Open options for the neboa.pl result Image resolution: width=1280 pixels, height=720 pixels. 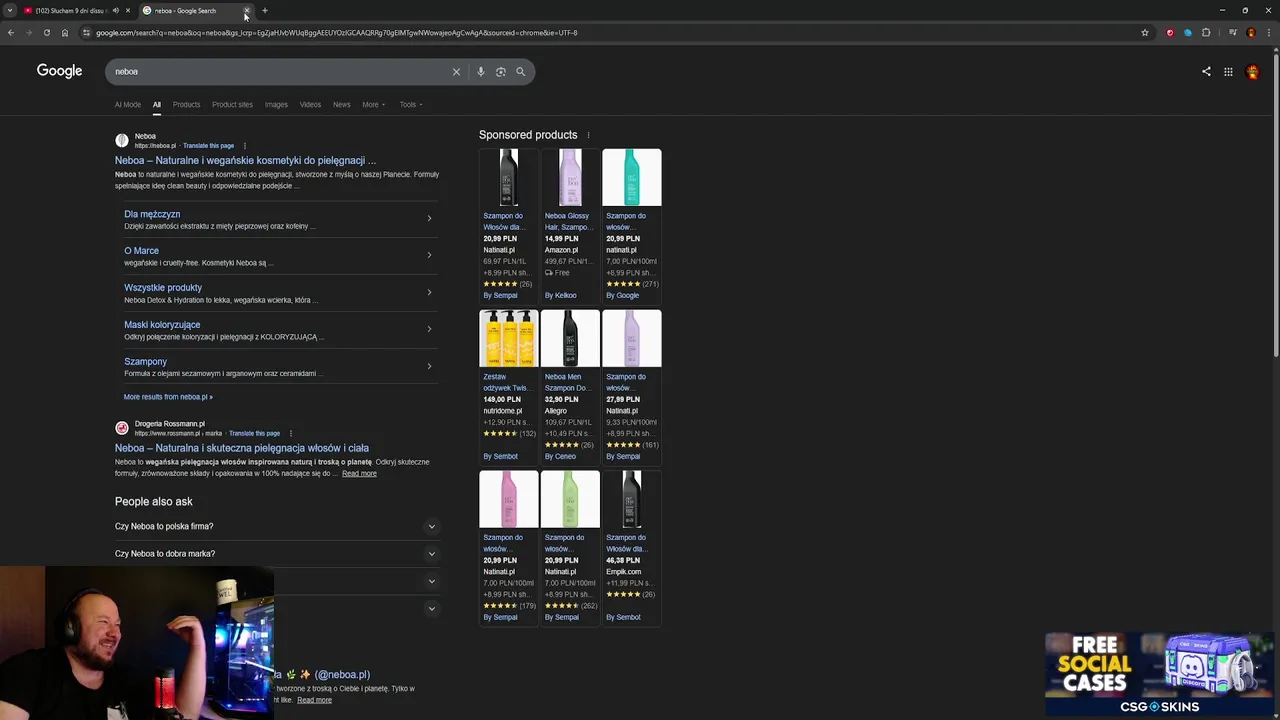(244, 146)
